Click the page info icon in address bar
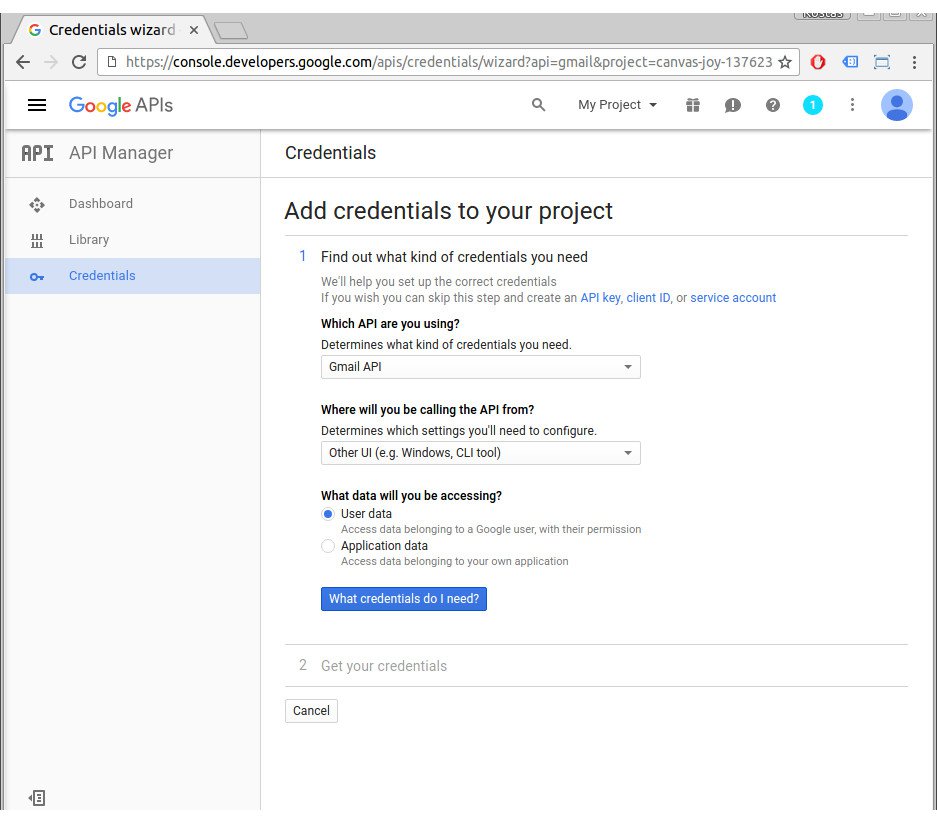Image resolution: width=937 pixels, height=823 pixels. (112, 62)
